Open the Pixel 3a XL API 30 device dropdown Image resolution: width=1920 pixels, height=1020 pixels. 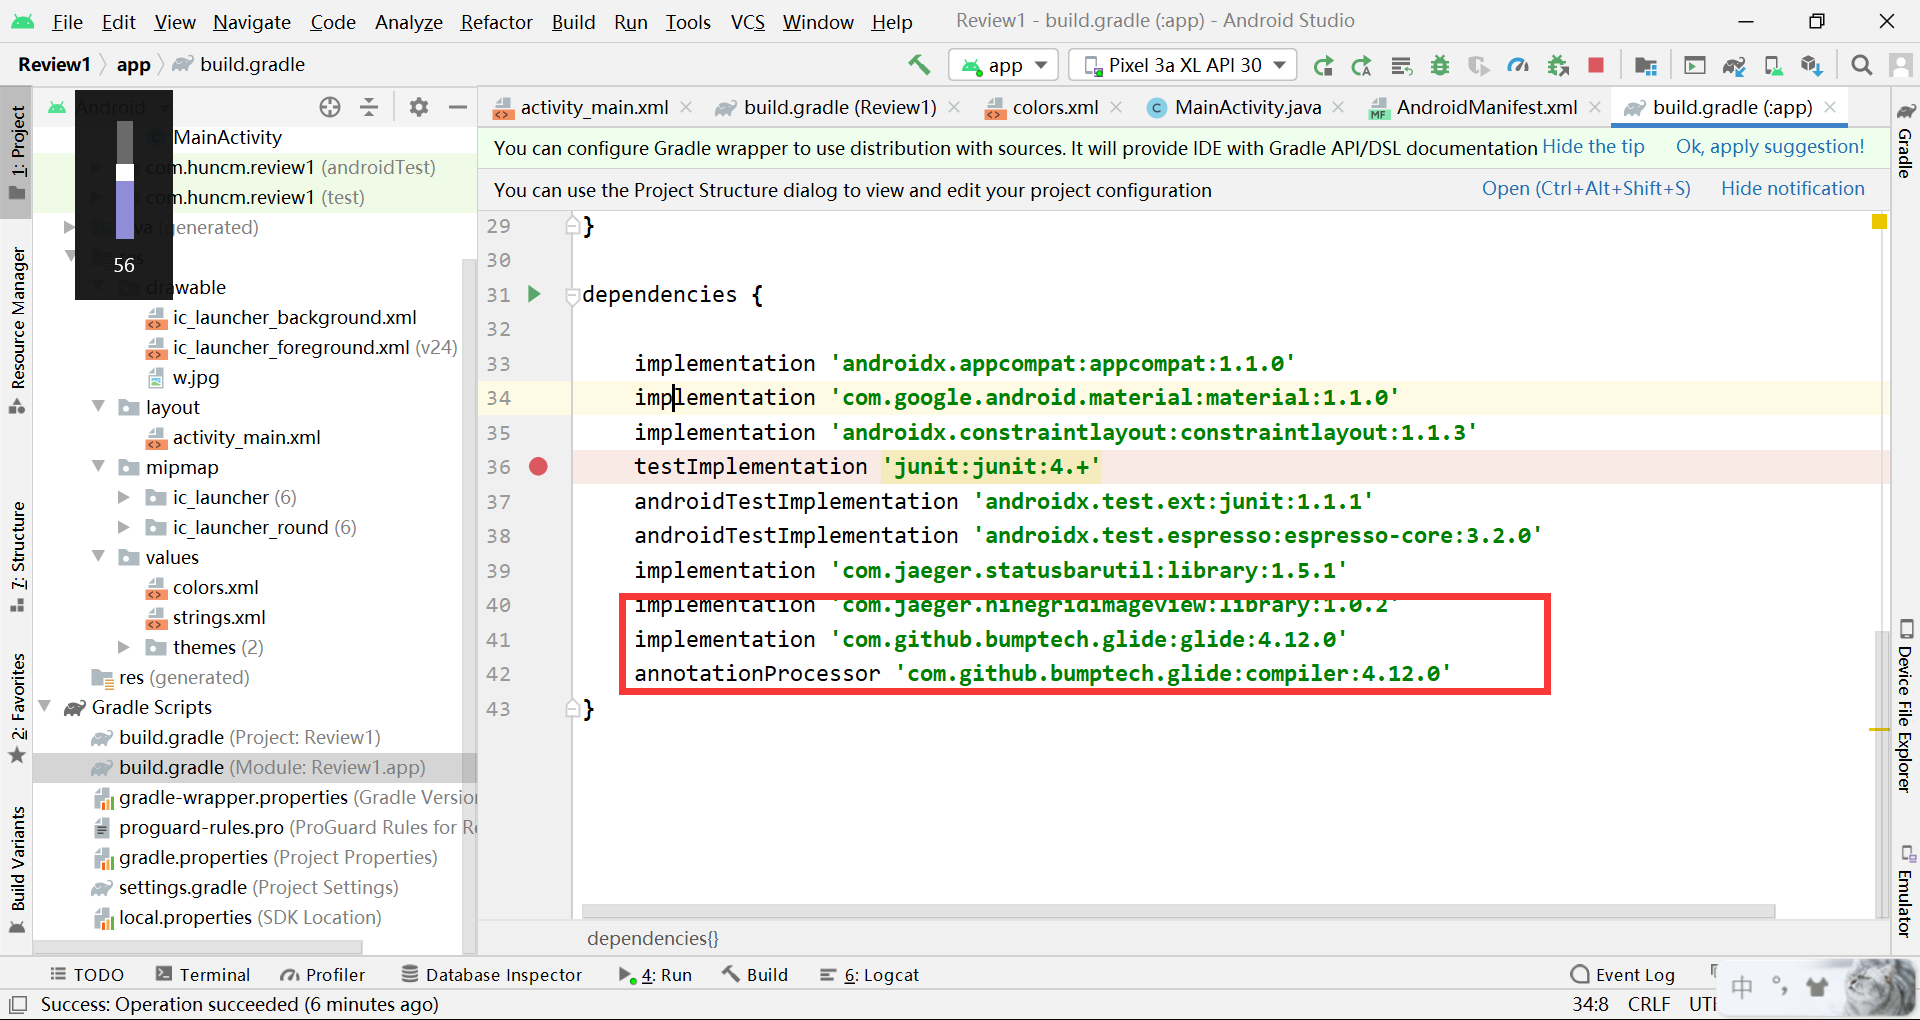[x=1183, y=65]
